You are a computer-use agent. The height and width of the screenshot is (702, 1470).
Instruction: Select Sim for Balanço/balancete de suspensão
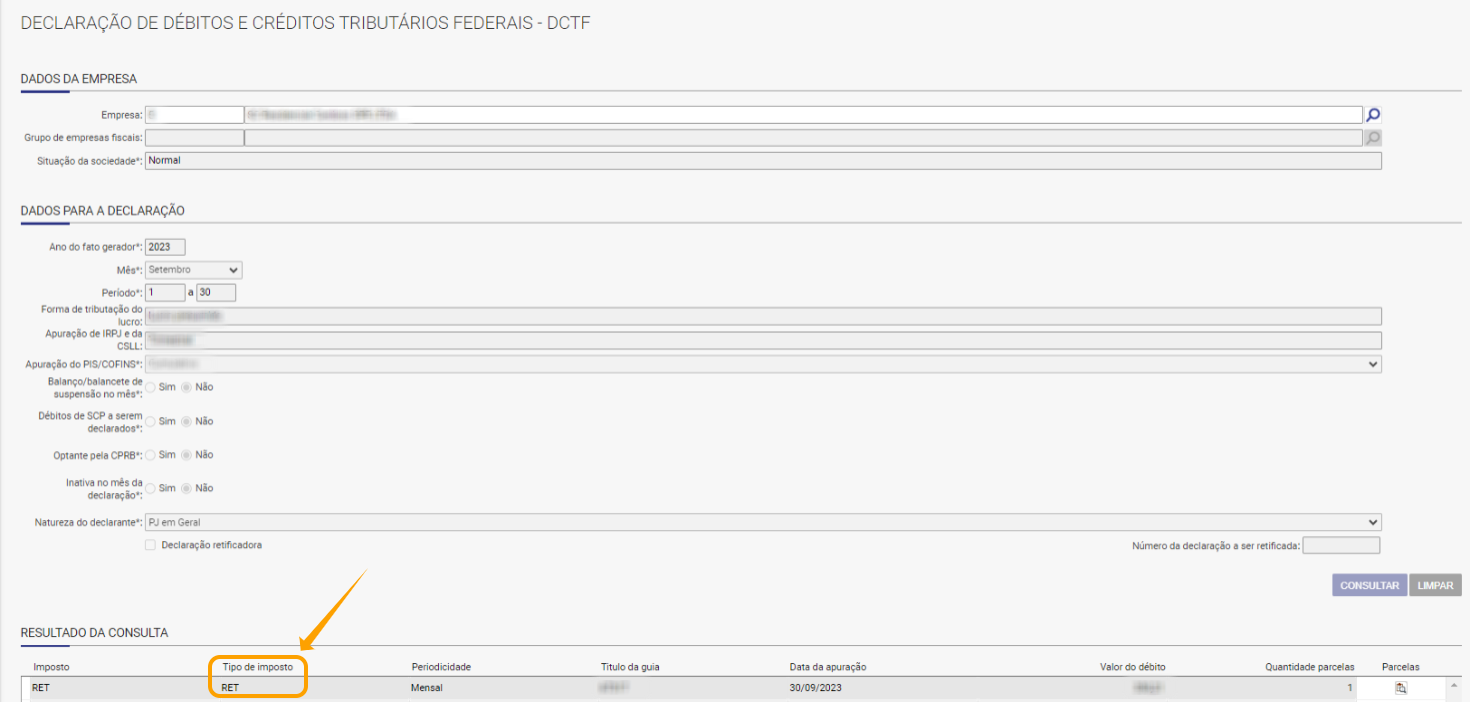coord(151,387)
